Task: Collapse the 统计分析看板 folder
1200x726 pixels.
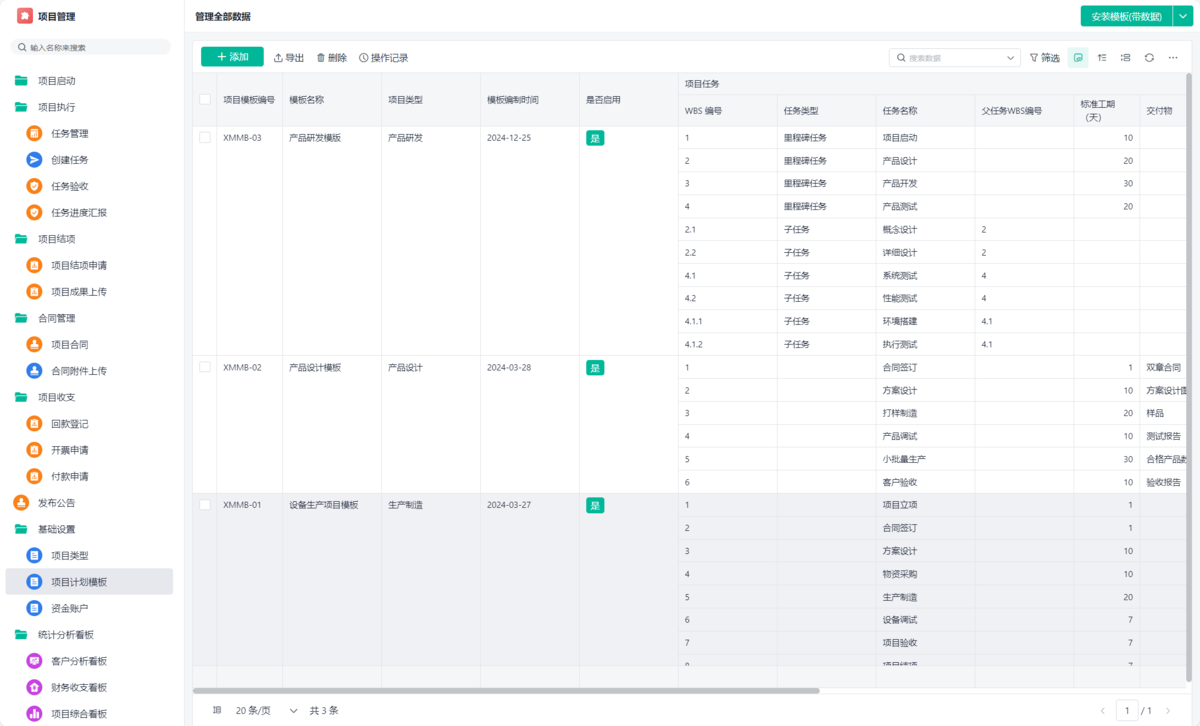Action: 21,635
